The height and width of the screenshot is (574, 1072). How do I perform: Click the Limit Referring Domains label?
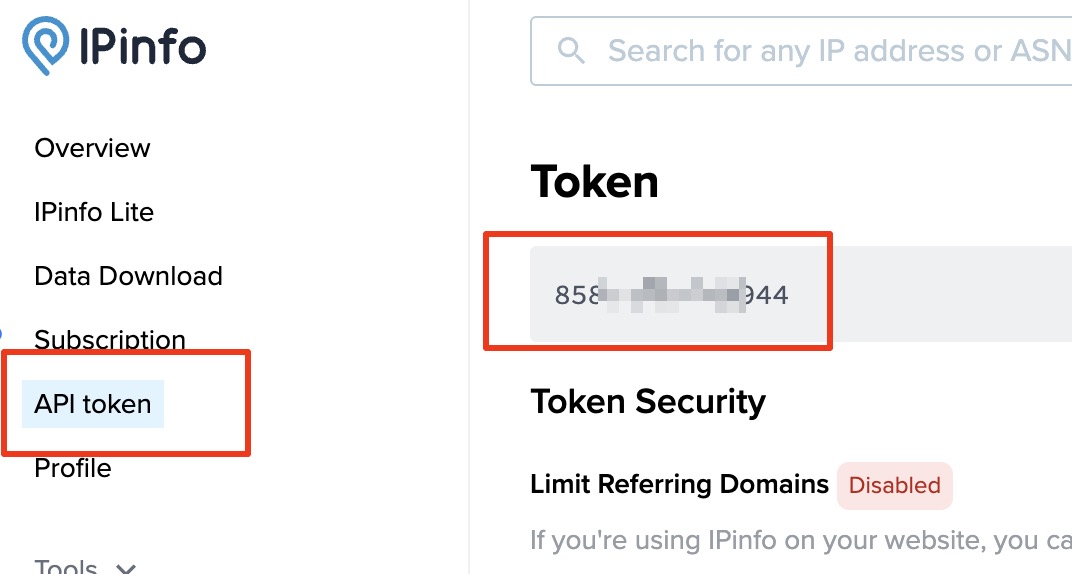tap(680, 484)
